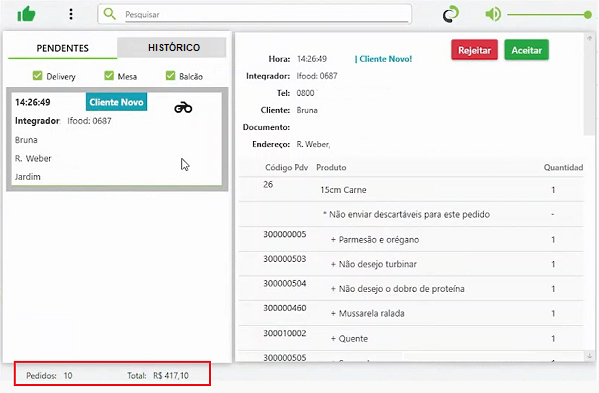Click product code 300000460
Viewport: 599px width, 393px height.
coord(285,308)
